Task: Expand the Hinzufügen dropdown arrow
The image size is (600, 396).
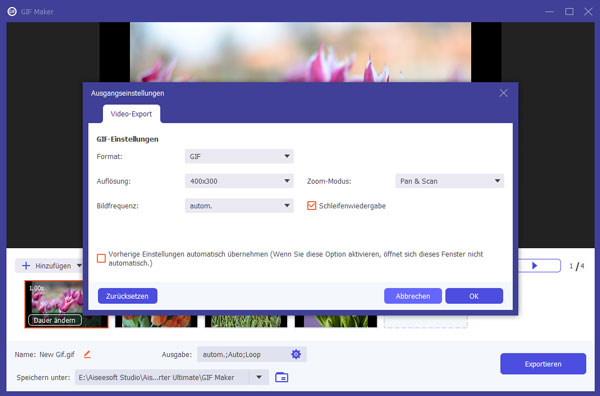Action: 79,266
